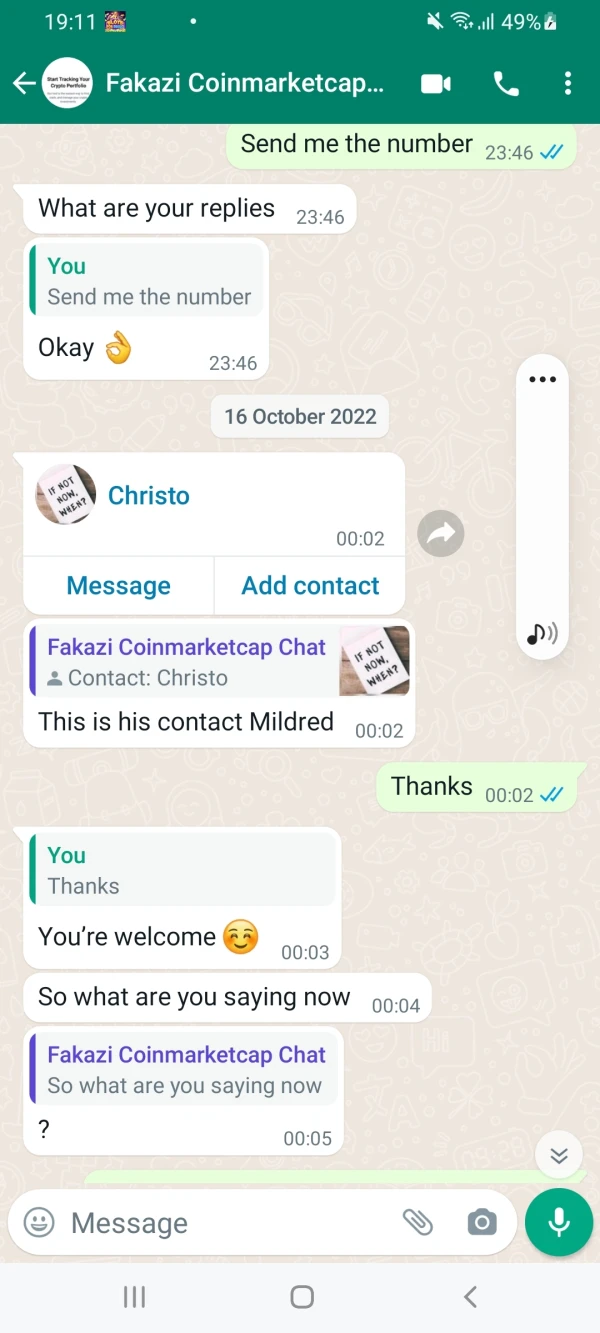Open the Fakazi chat profile picture

pyautogui.click(x=67, y=84)
